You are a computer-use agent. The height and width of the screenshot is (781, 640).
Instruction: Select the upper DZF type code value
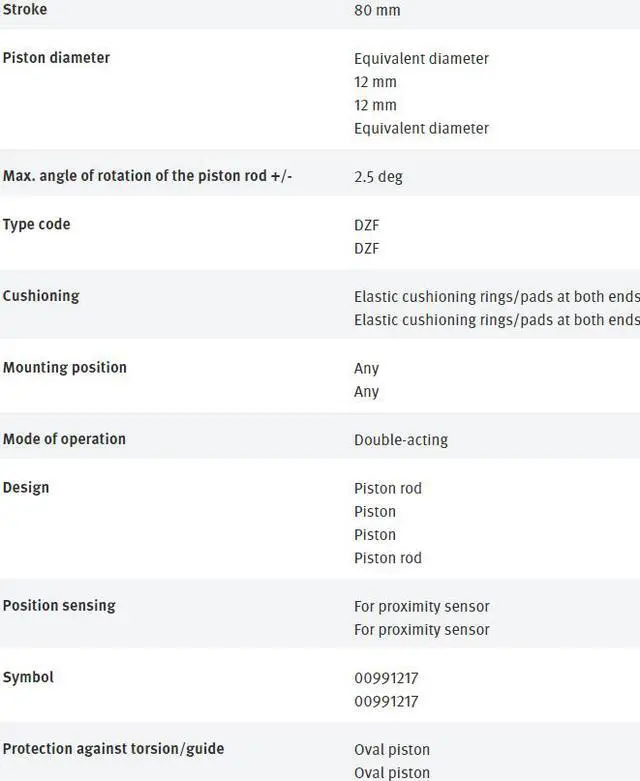click(367, 225)
